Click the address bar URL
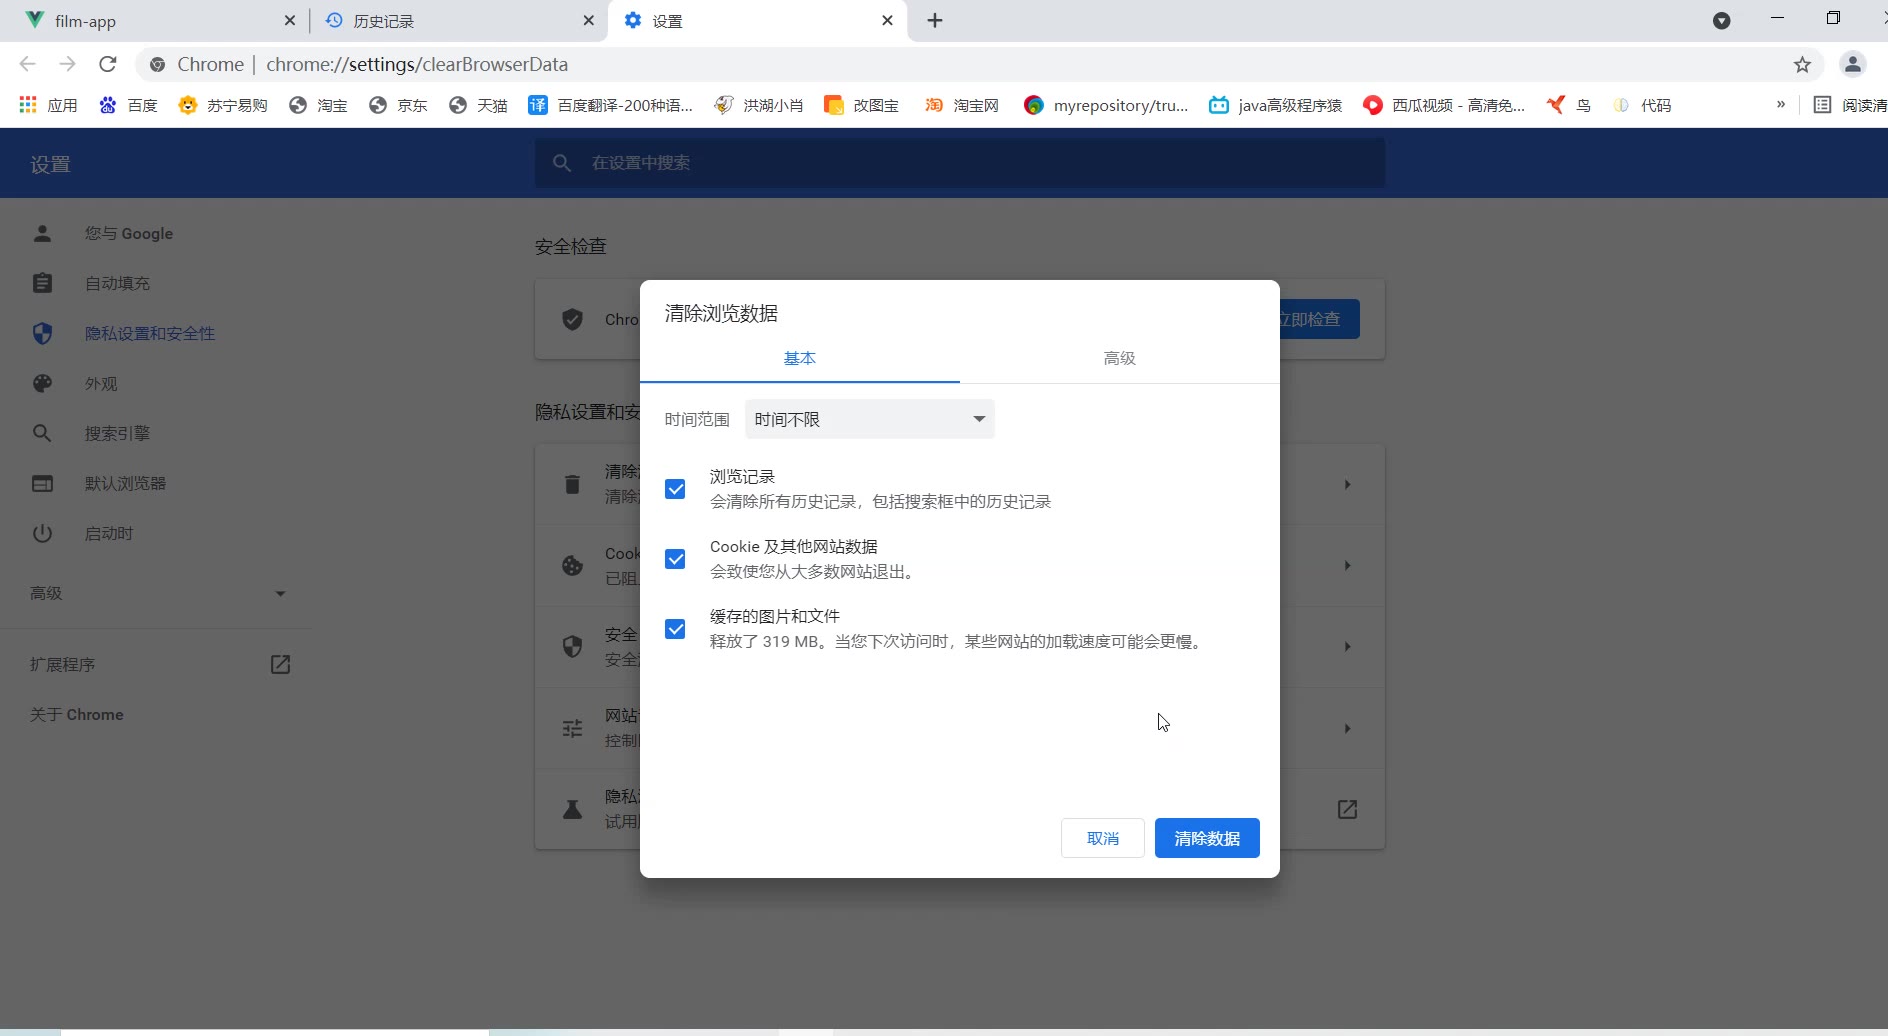This screenshot has height=1036, width=1888. (416, 64)
